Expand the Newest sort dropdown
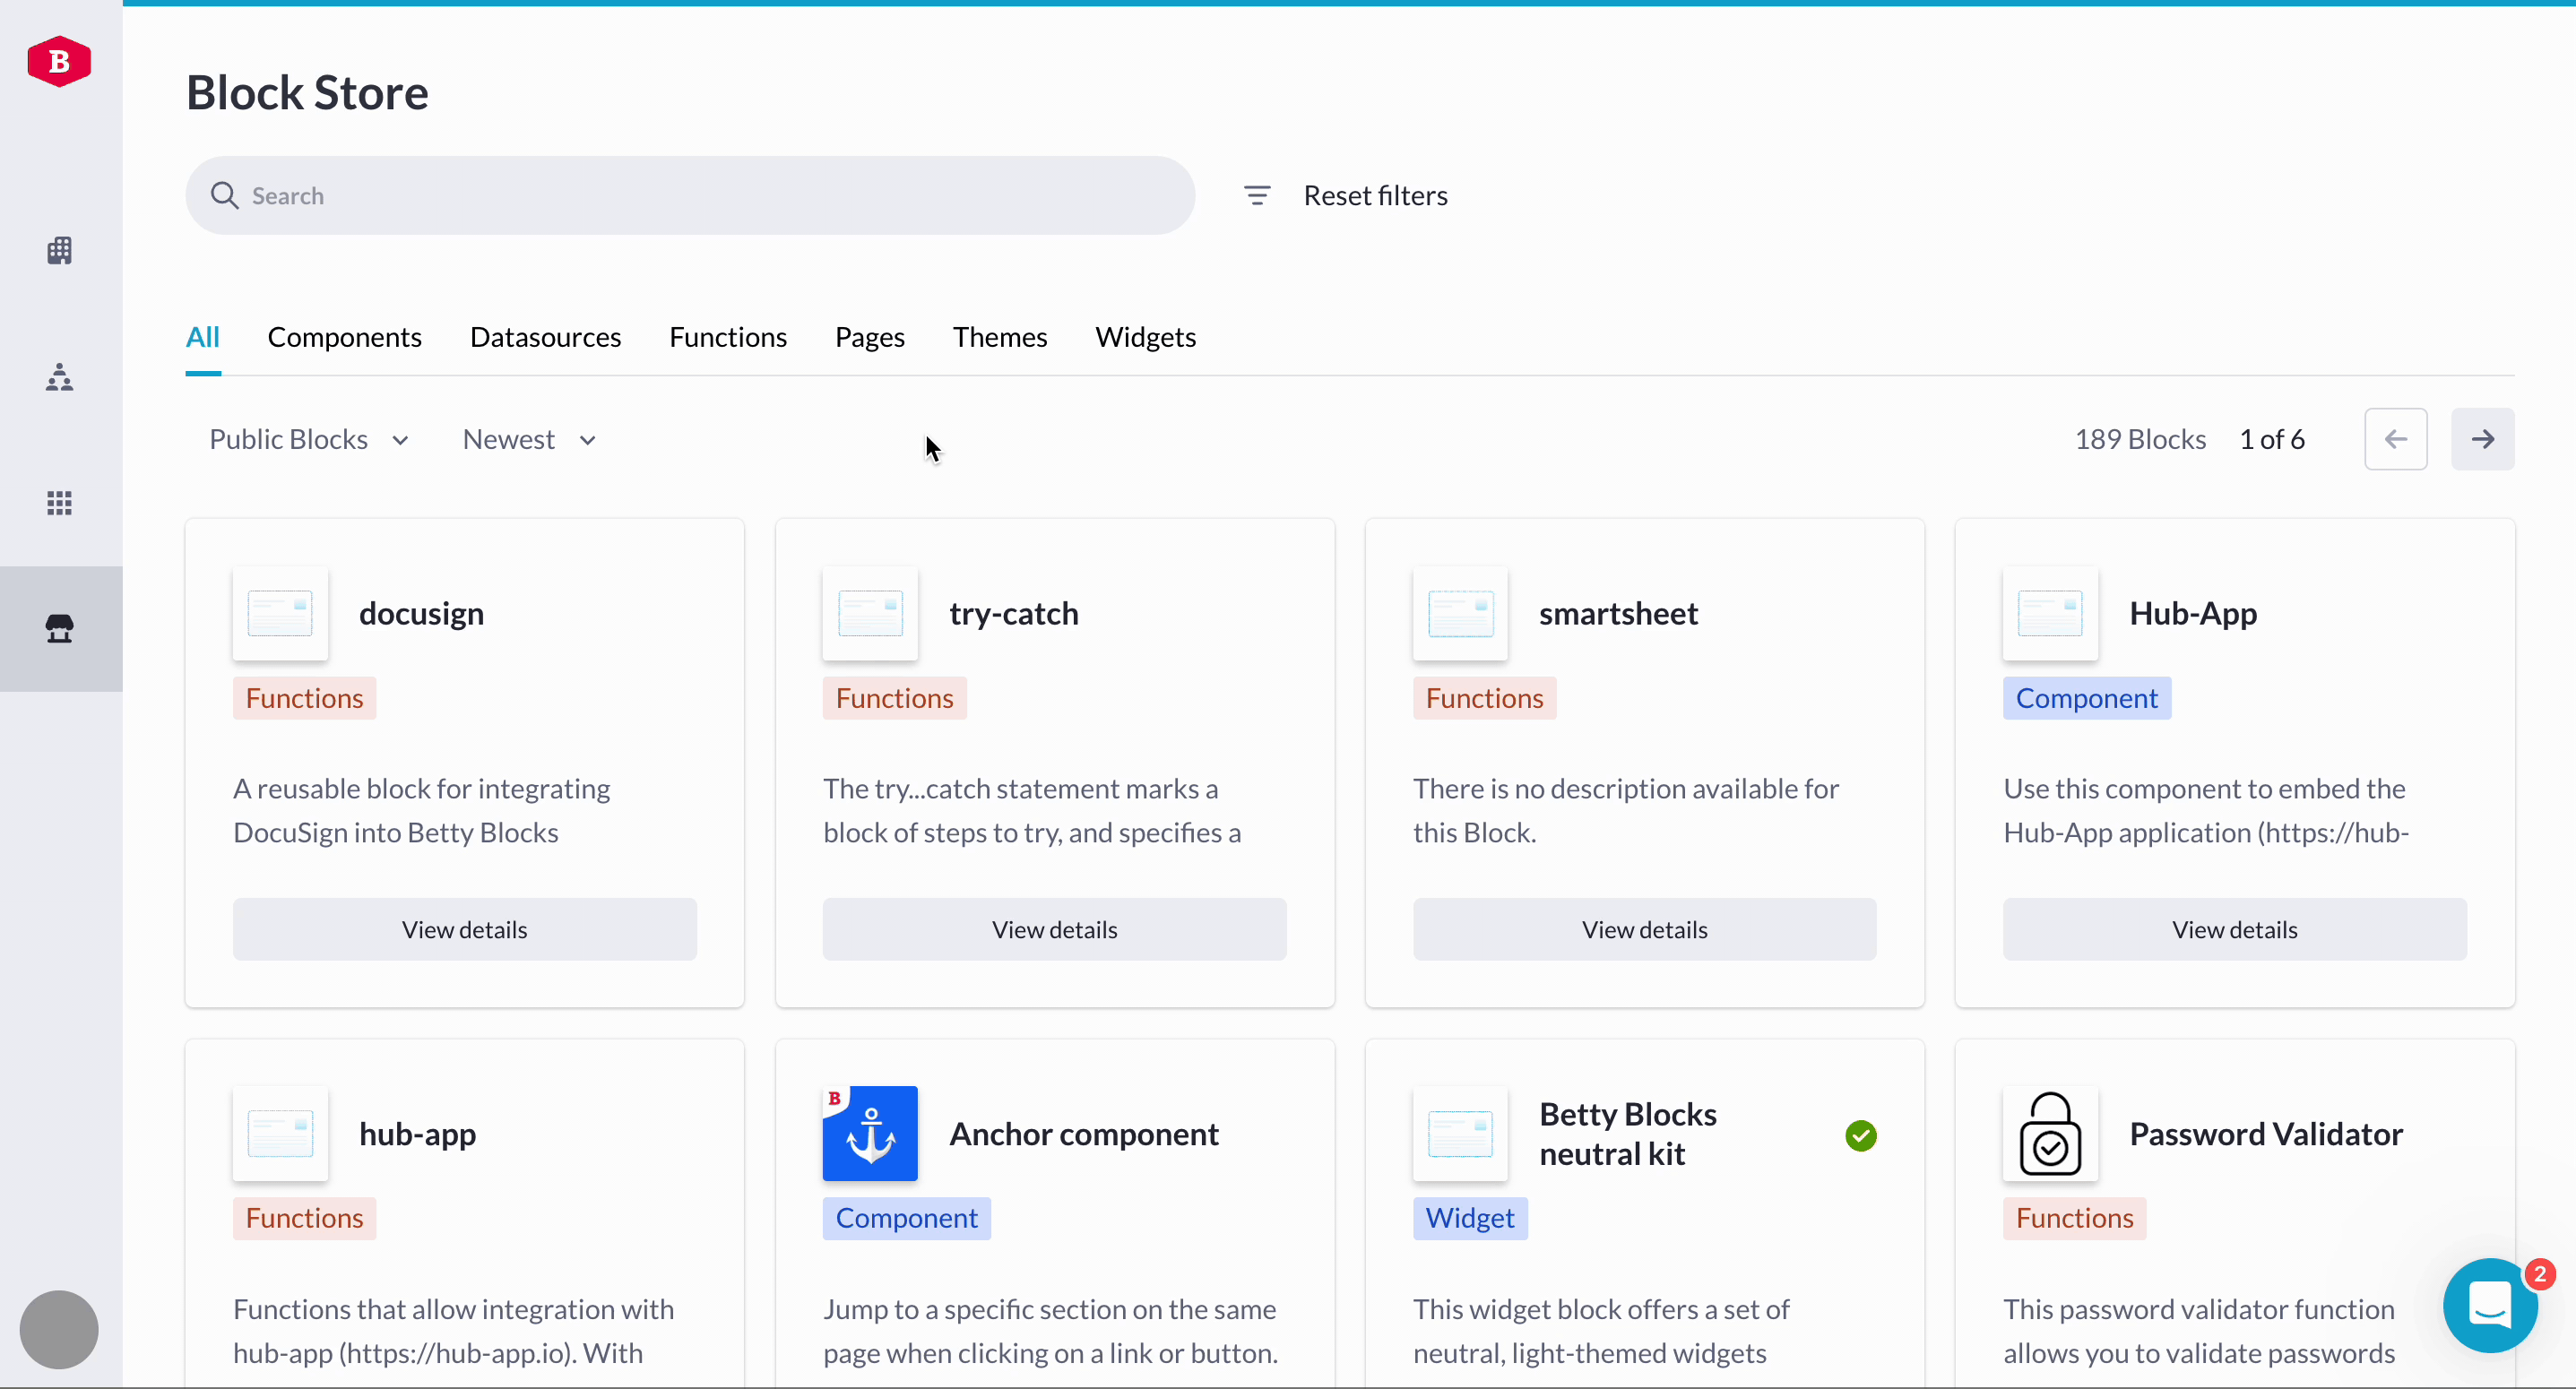Viewport: 2576px width, 1389px height. pos(529,439)
